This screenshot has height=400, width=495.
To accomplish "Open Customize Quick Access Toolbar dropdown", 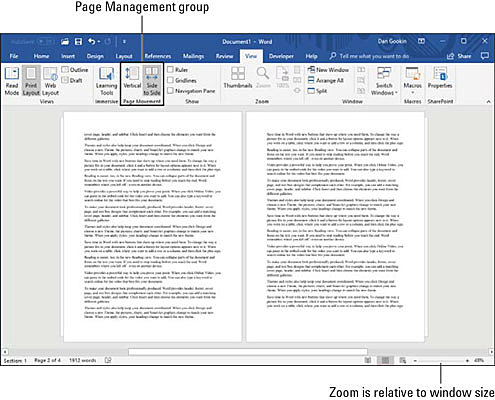I will point(124,42).
